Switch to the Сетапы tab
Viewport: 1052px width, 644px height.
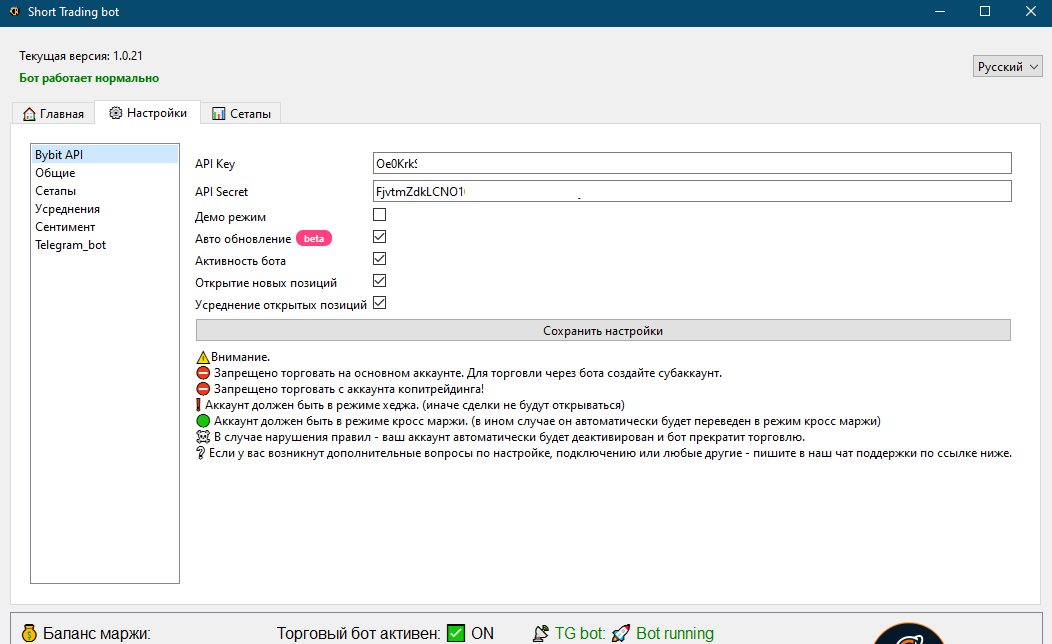coord(242,114)
